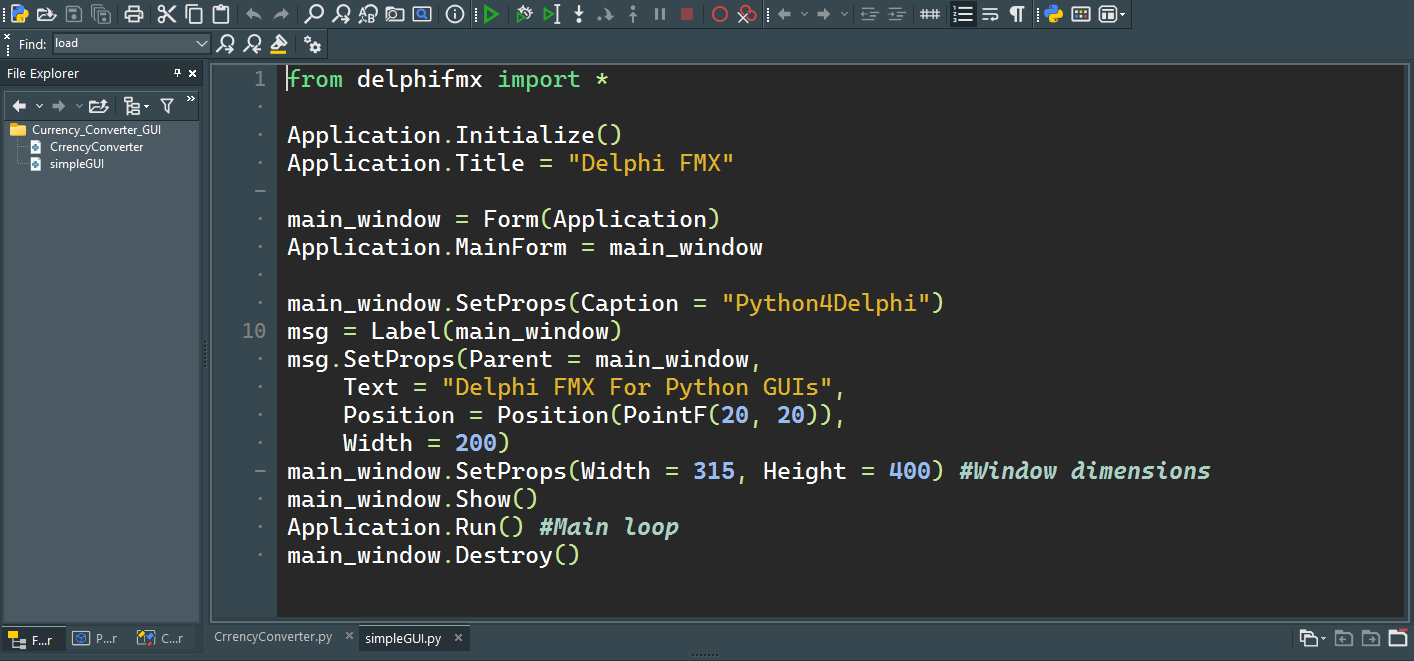Pause script execution
Image resolution: width=1414 pixels, height=661 pixels.
[x=660, y=14]
